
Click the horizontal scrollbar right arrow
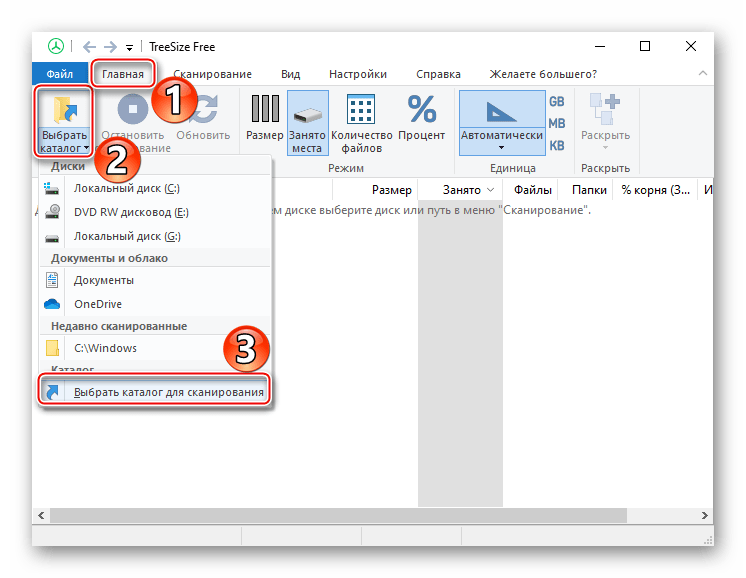coord(705,516)
